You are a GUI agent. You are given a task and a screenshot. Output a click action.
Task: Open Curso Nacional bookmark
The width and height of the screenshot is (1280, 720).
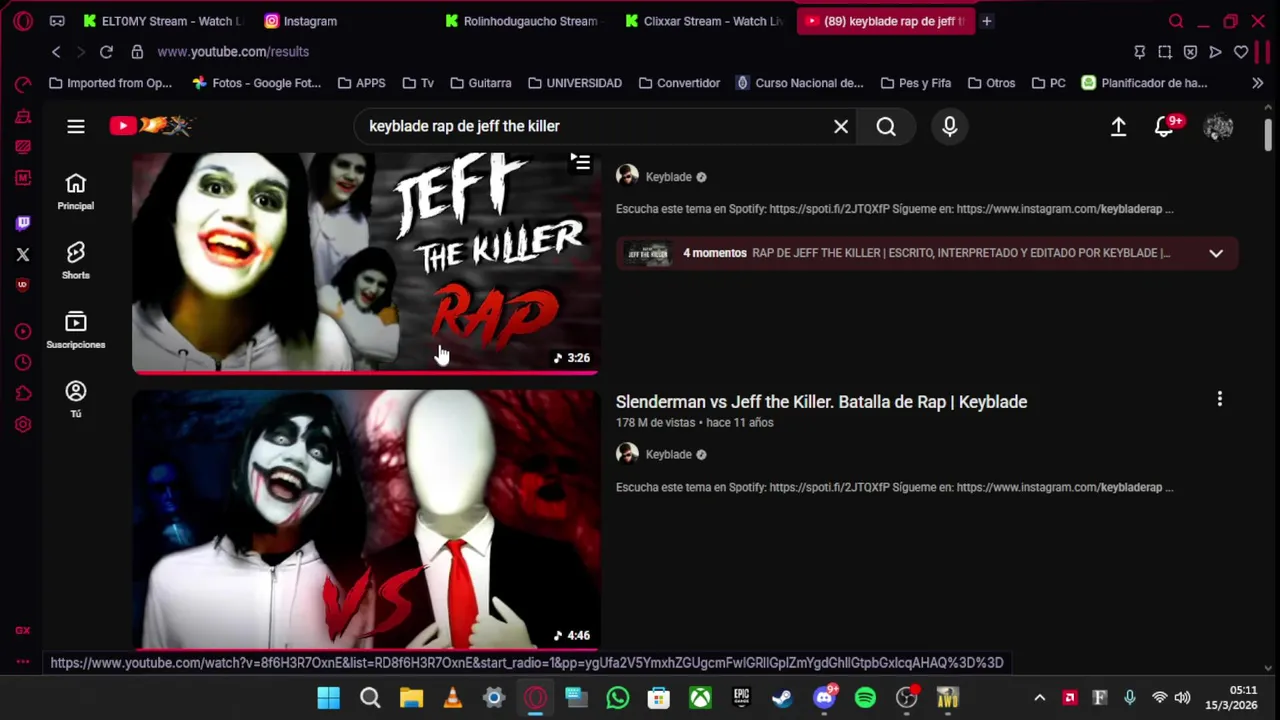(x=799, y=83)
